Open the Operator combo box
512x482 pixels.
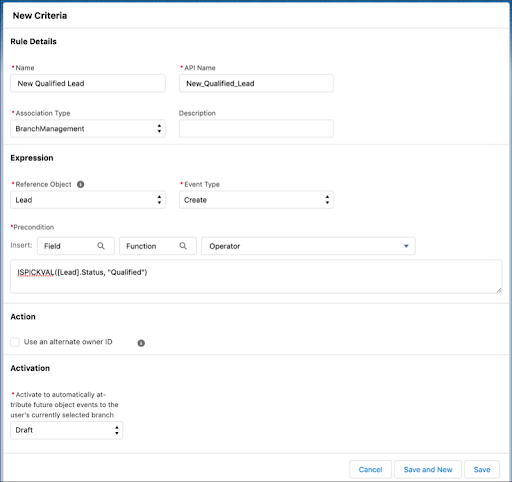(308, 246)
